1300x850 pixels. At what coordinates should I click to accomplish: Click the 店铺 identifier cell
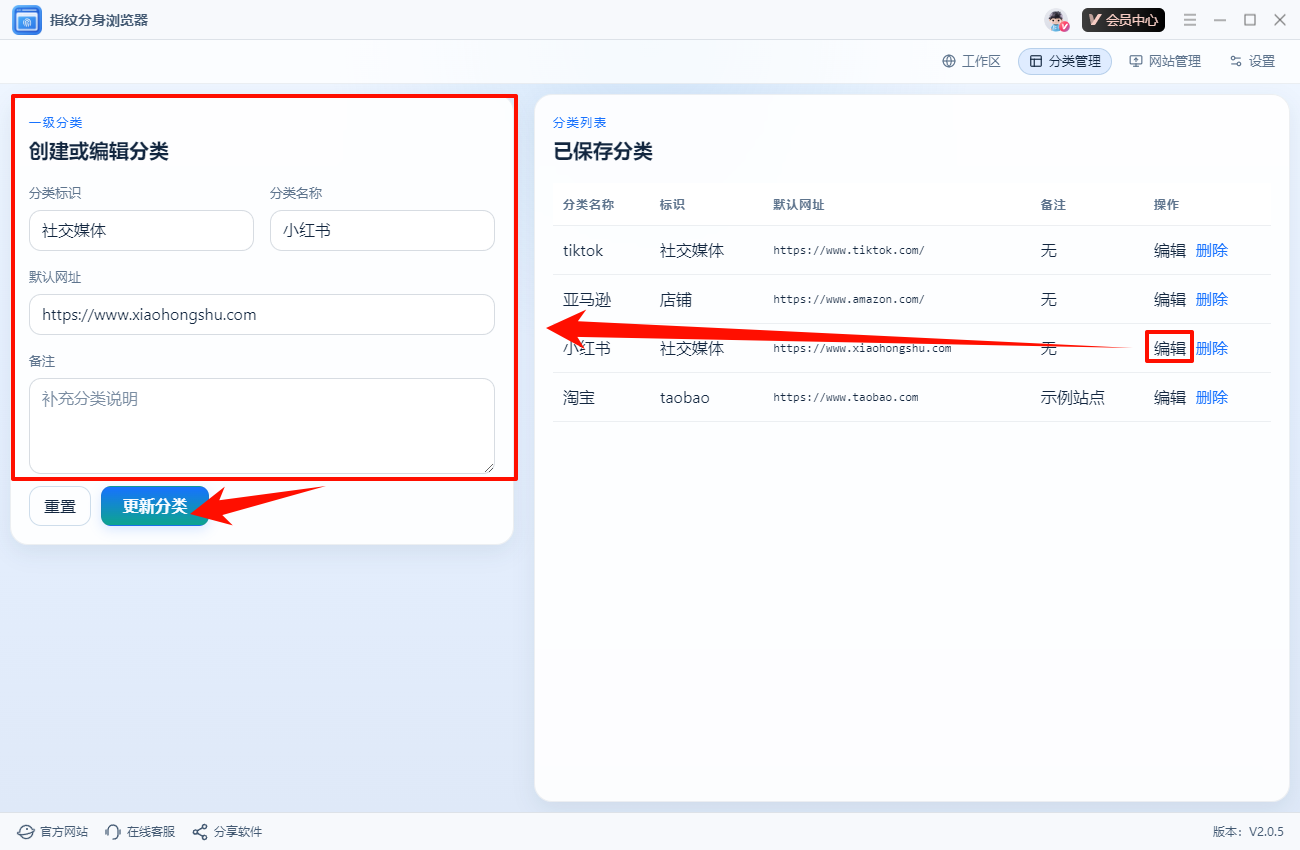(x=676, y=299)
